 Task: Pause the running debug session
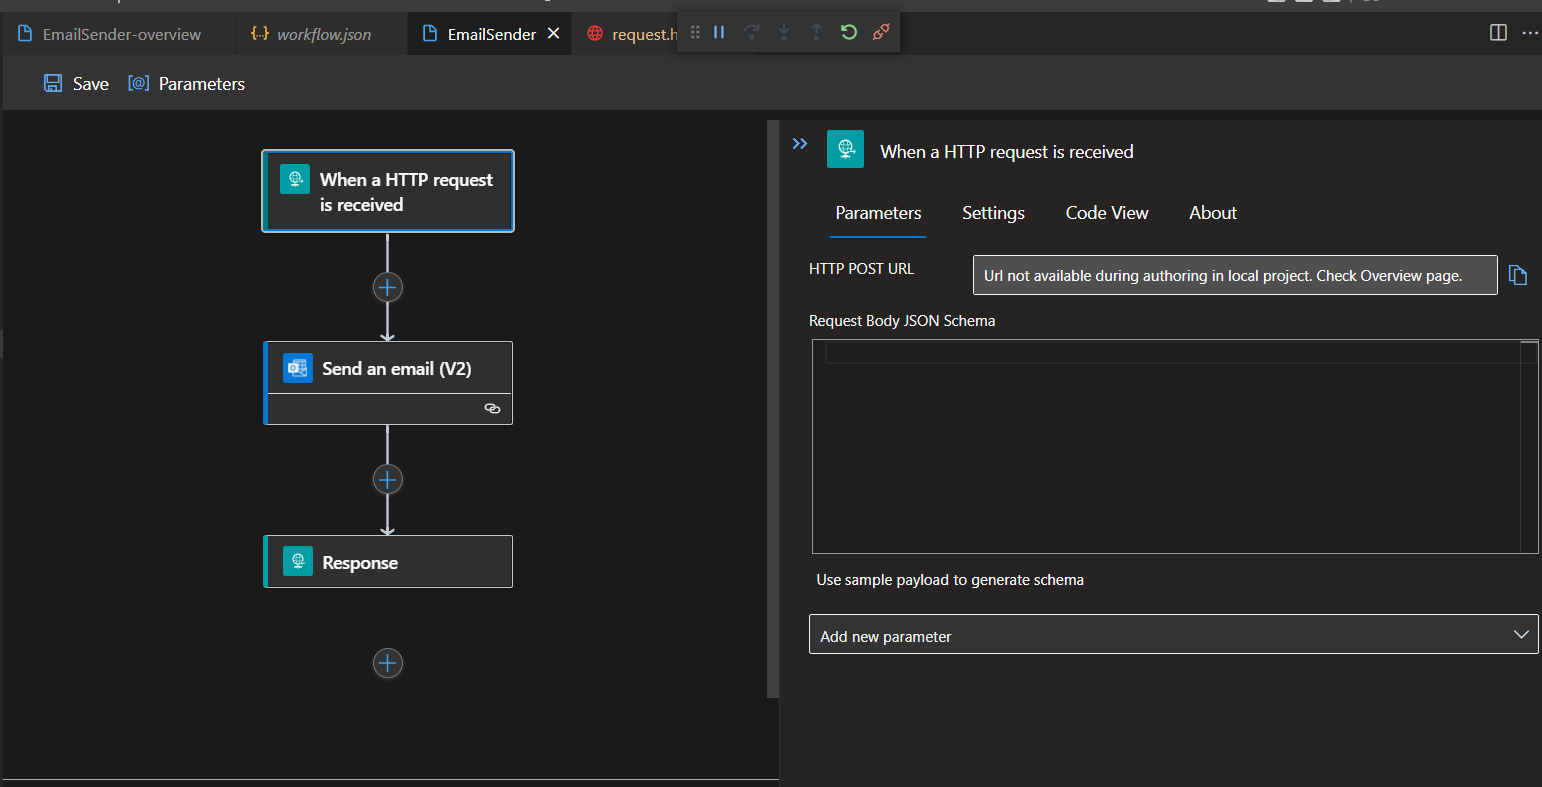[719, 32]
